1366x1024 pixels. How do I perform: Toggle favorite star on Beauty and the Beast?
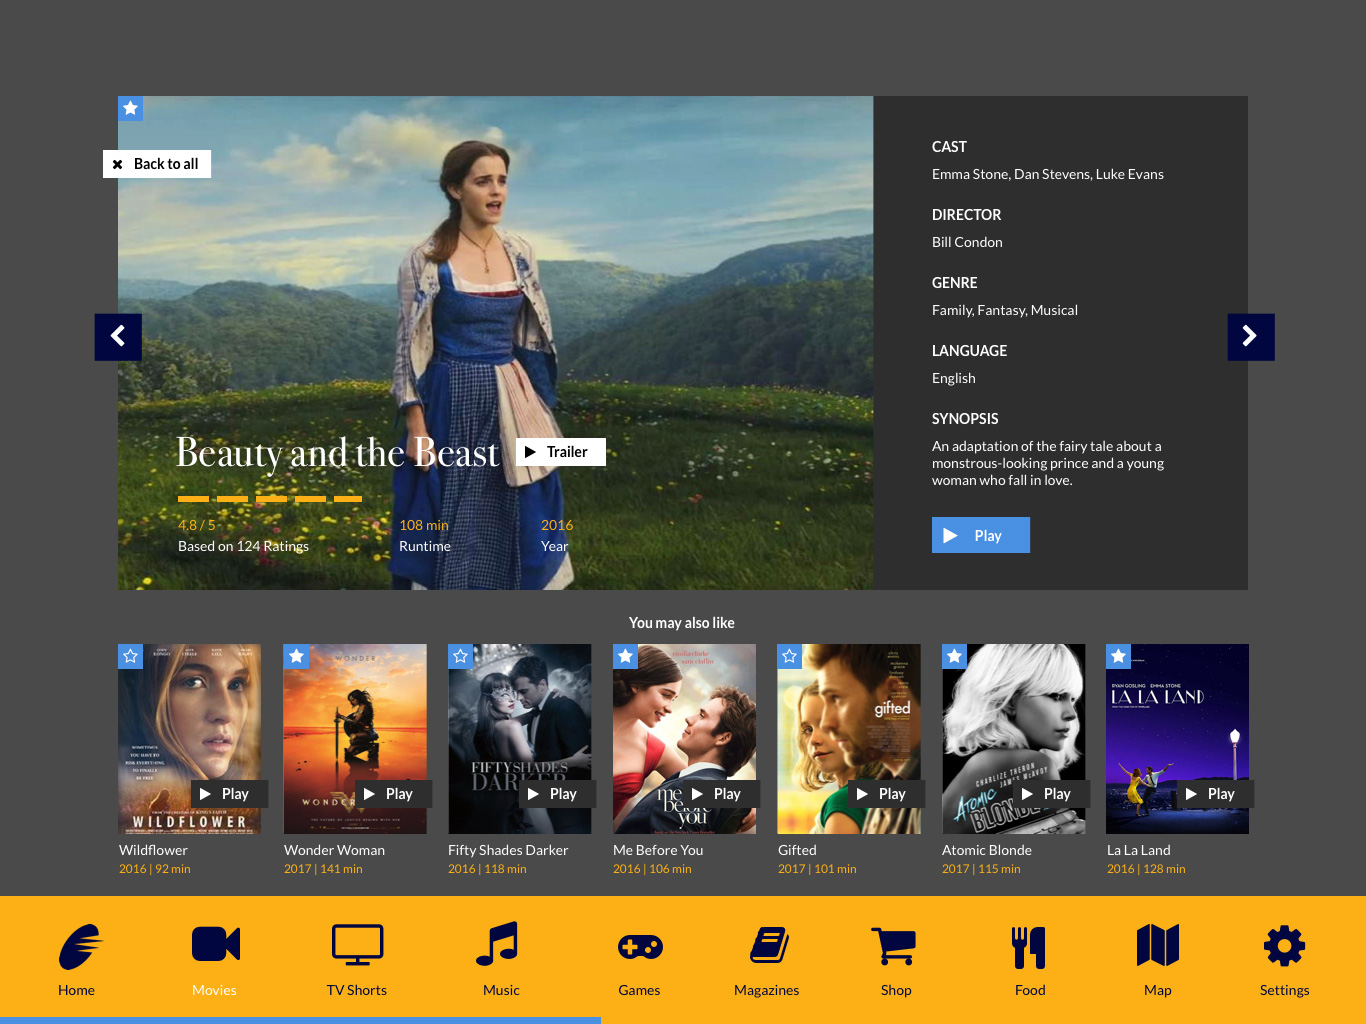click(130, 108)
